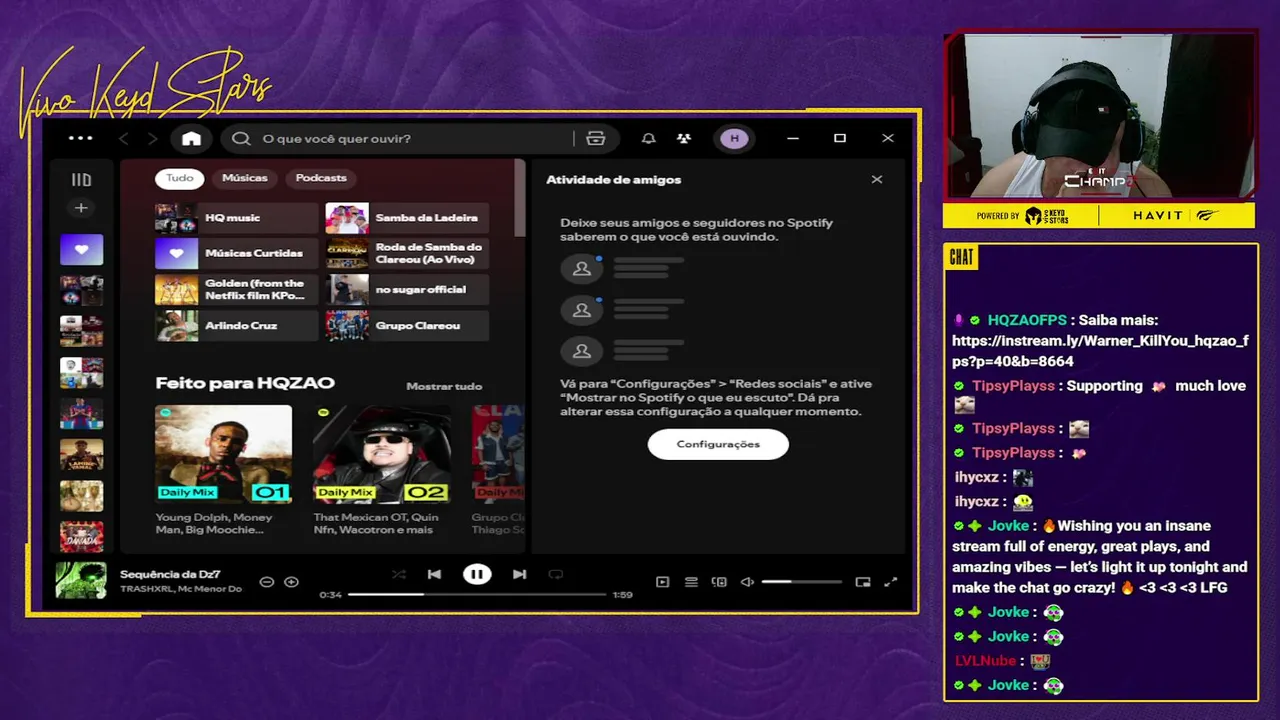Toggle the friend activity icon

pos(684,139)
